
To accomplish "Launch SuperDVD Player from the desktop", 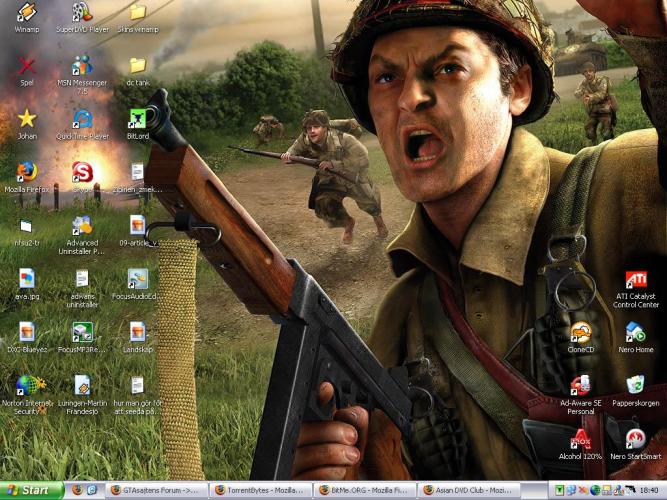I will (82, 13).
